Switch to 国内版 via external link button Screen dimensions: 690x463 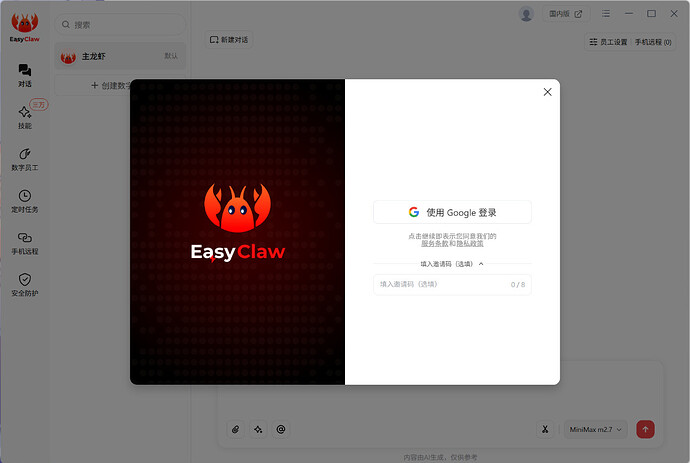(565, 14)
